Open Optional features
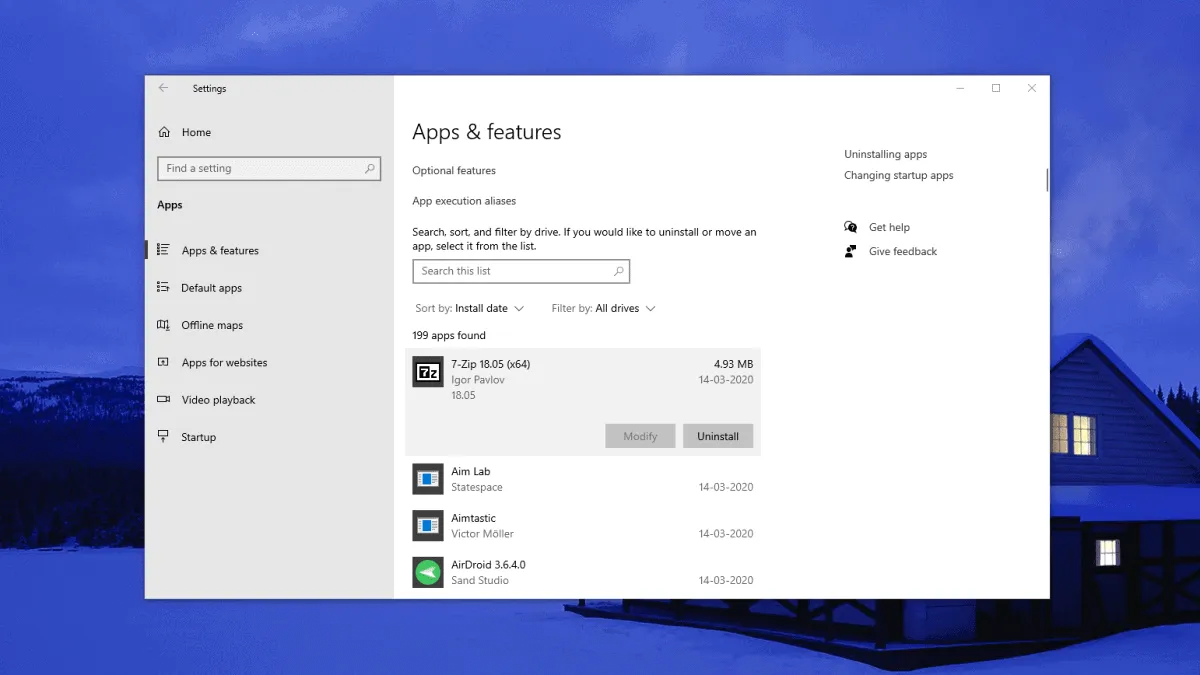 point(453,170)
